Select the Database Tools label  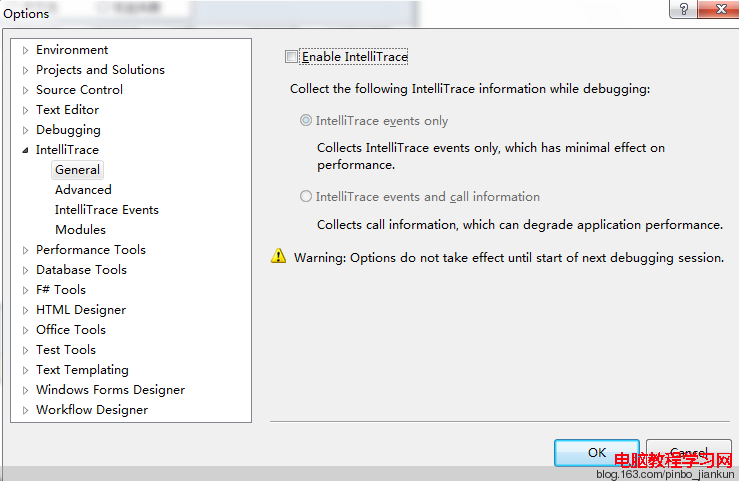(x=82, y=269)
